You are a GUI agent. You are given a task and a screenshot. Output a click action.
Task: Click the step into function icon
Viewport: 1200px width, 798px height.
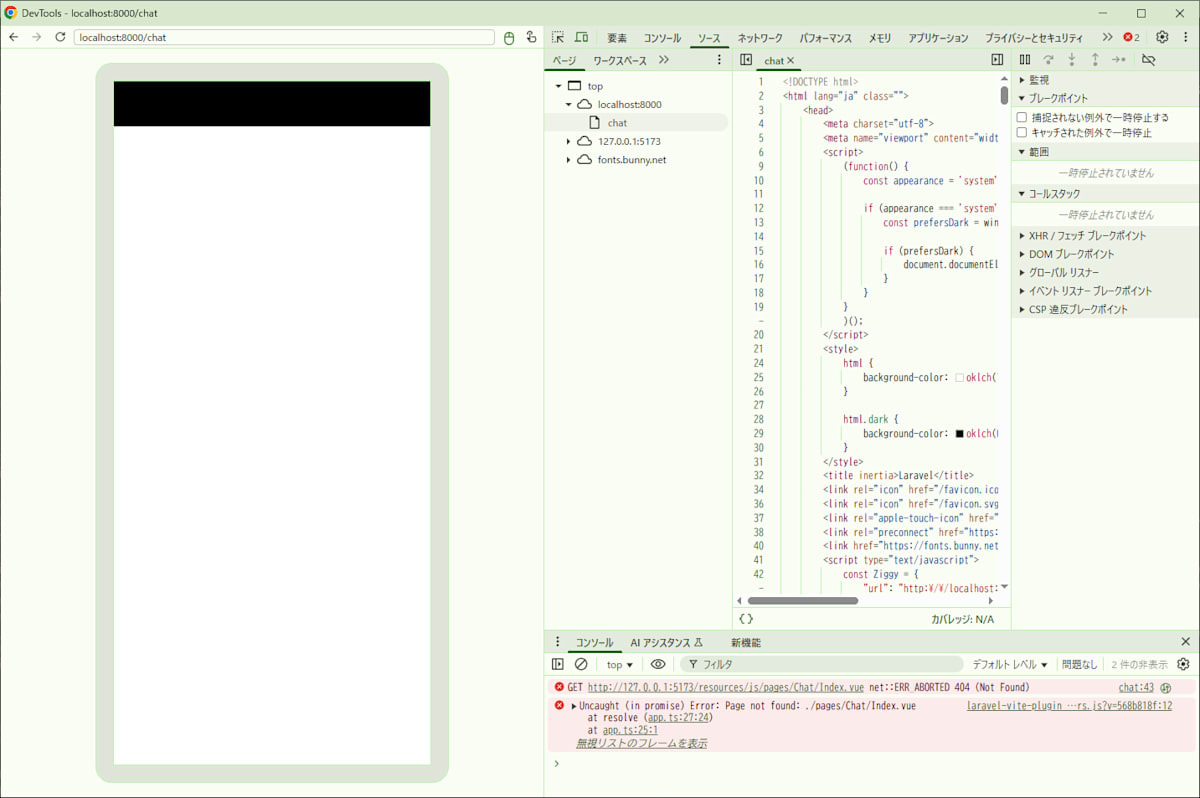(1072, 60)
